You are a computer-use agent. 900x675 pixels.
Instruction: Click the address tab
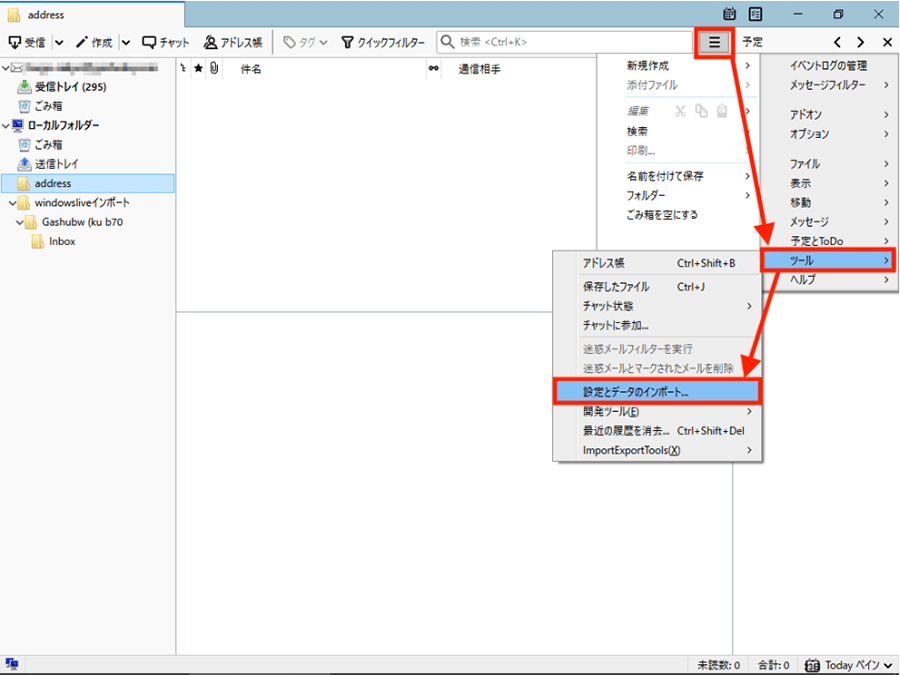coord(92,14)
